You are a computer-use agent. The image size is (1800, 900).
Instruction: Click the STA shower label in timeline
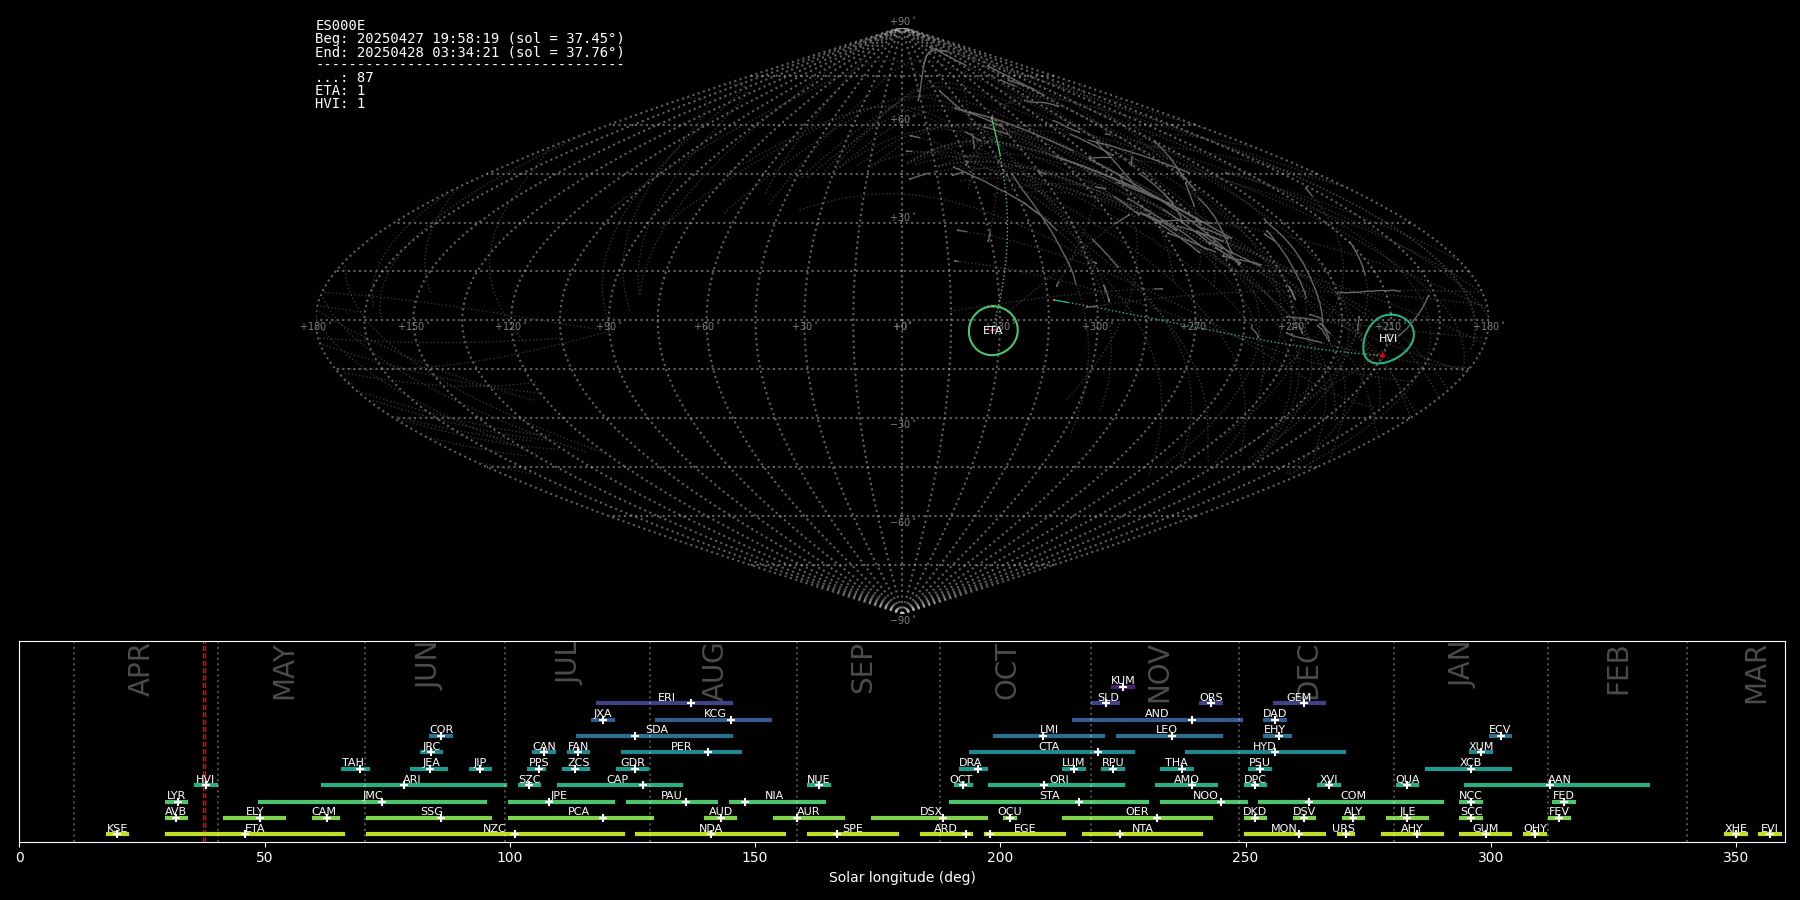coord(1049,796)
